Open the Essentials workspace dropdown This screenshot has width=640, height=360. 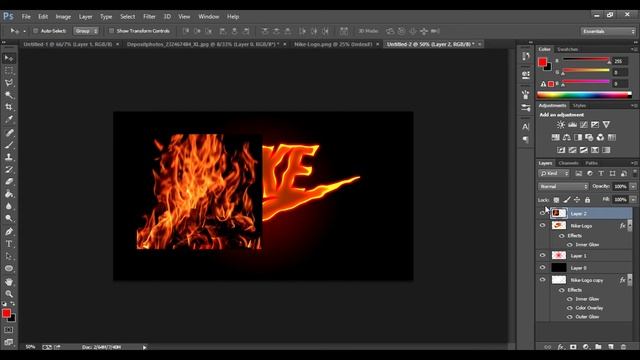(608, 31)
